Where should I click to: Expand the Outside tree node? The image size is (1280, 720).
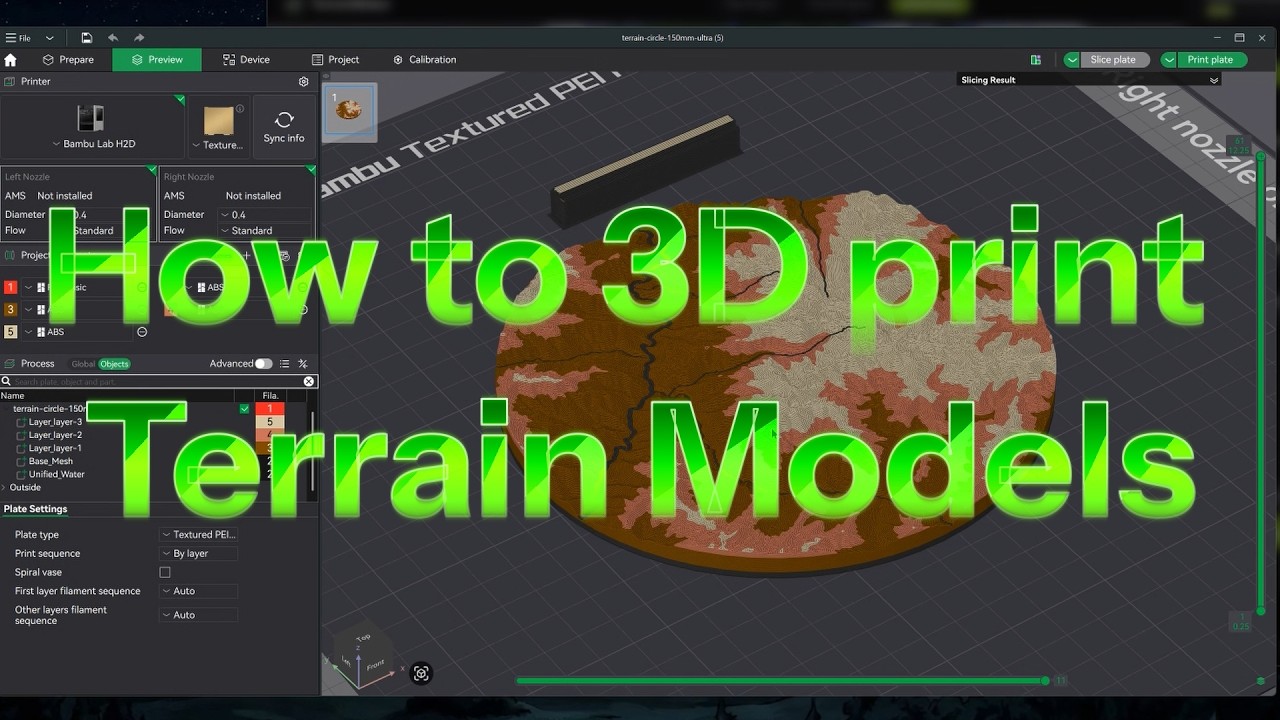pos(5,488)
